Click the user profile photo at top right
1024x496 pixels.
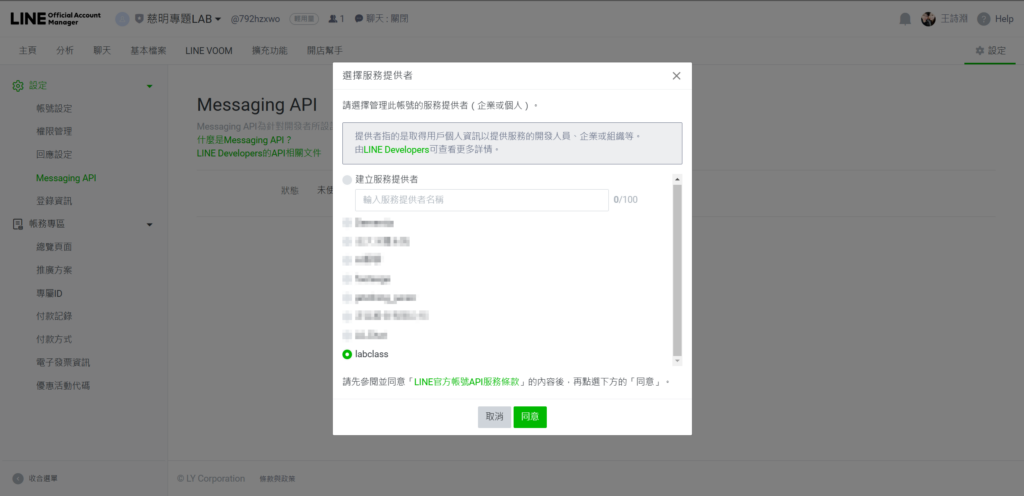point(928,19)
